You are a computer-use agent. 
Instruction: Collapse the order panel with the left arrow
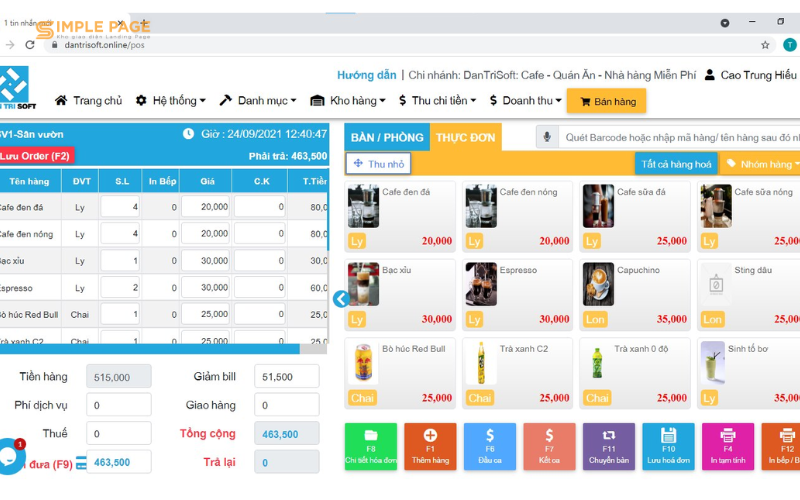pyautogui.click(x=340, y=298)
